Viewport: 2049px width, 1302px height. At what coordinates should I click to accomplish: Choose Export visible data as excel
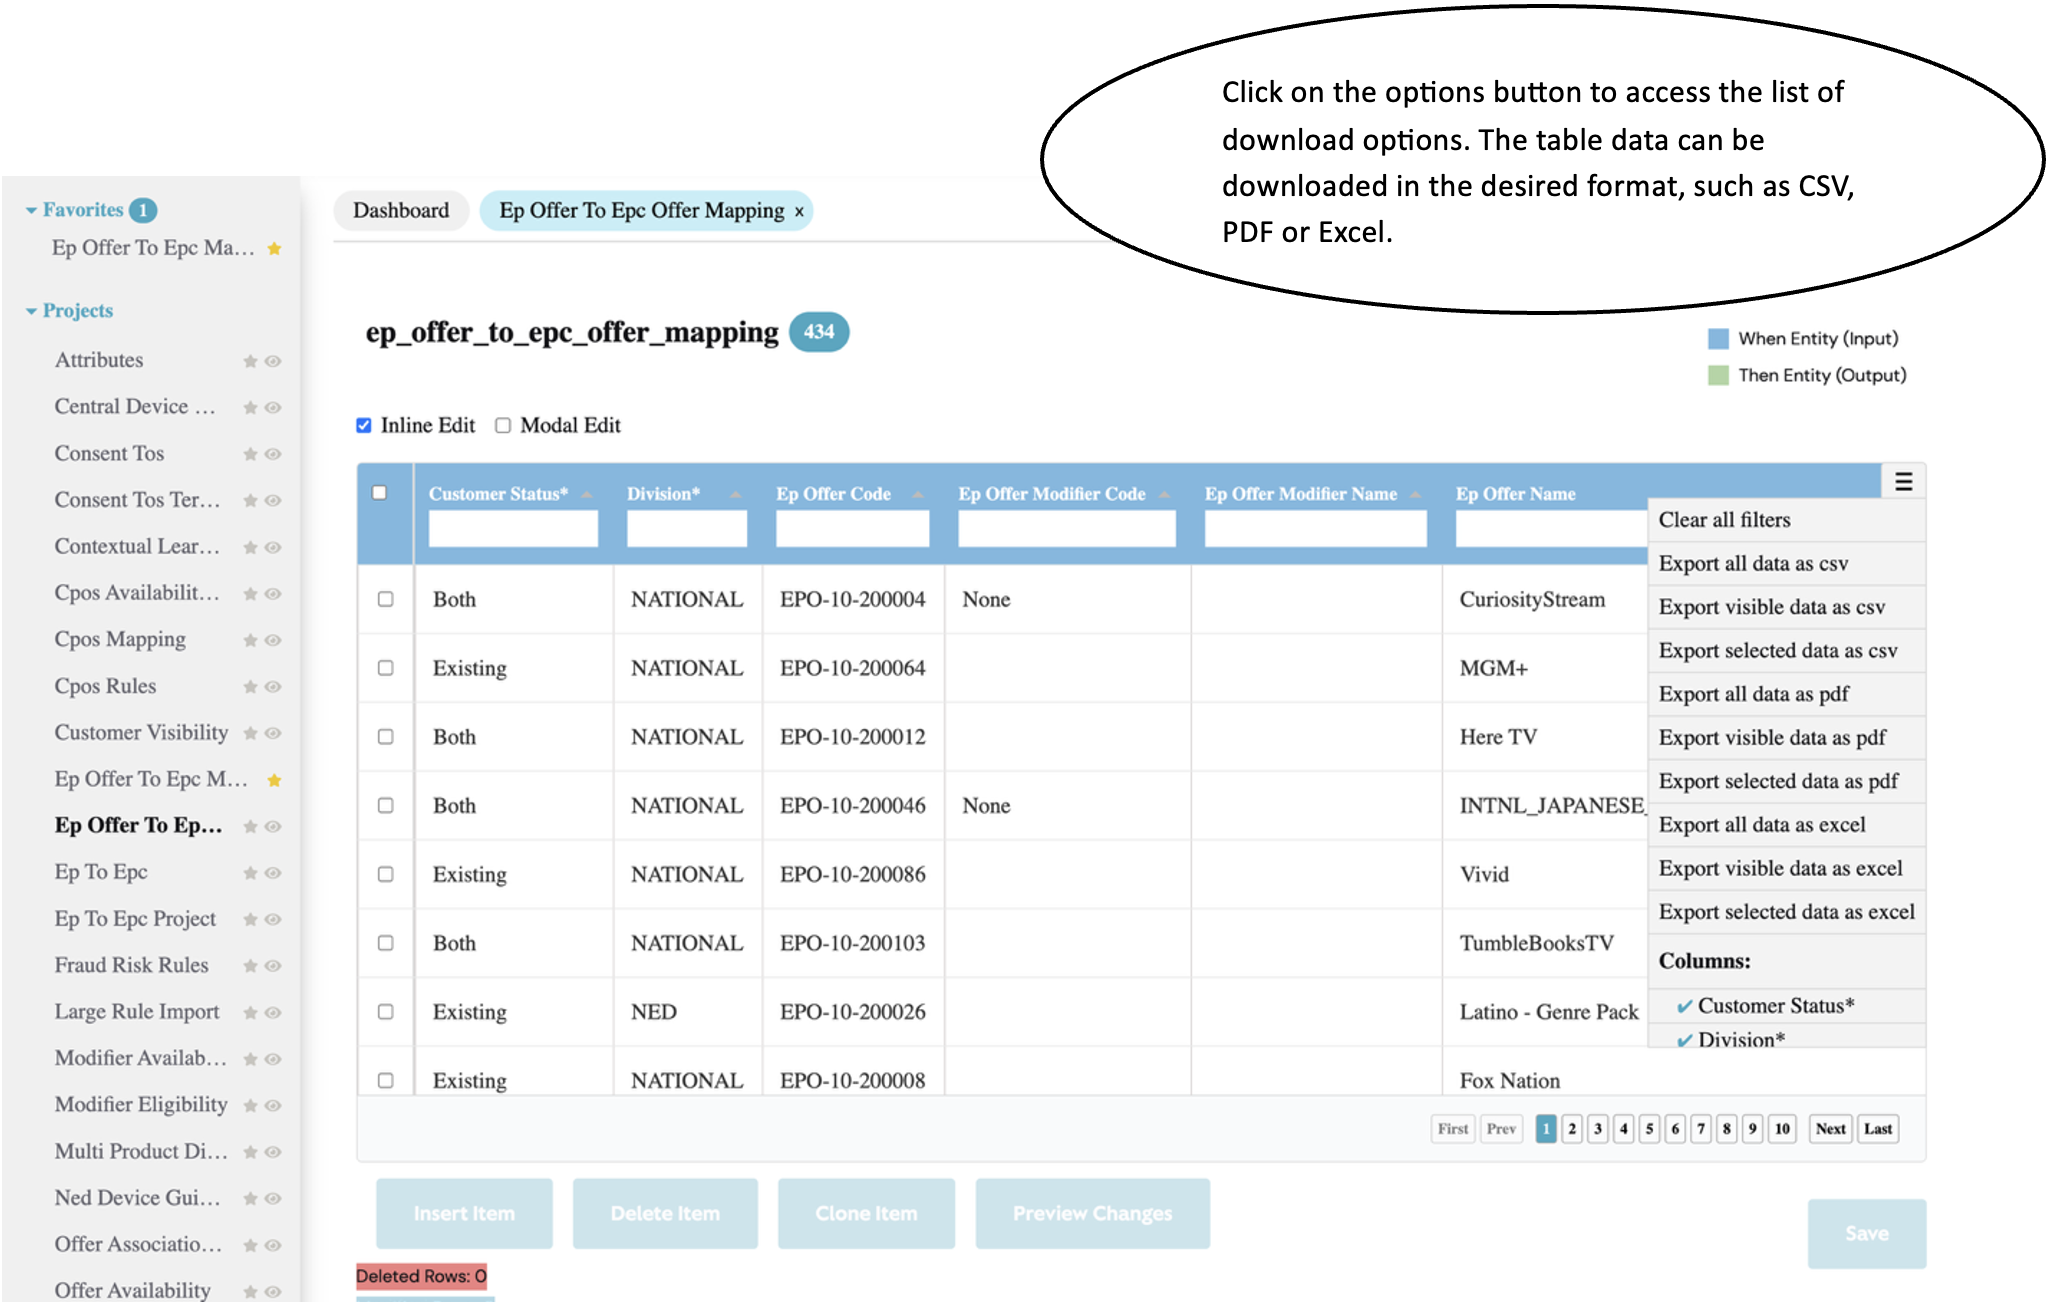pyautogui.click(x=1786, y=868)
